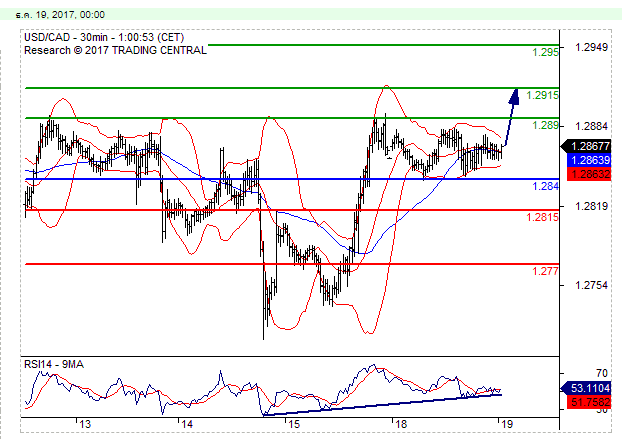Click the red 1.2815 support label
622x439 pixels.
542,217
